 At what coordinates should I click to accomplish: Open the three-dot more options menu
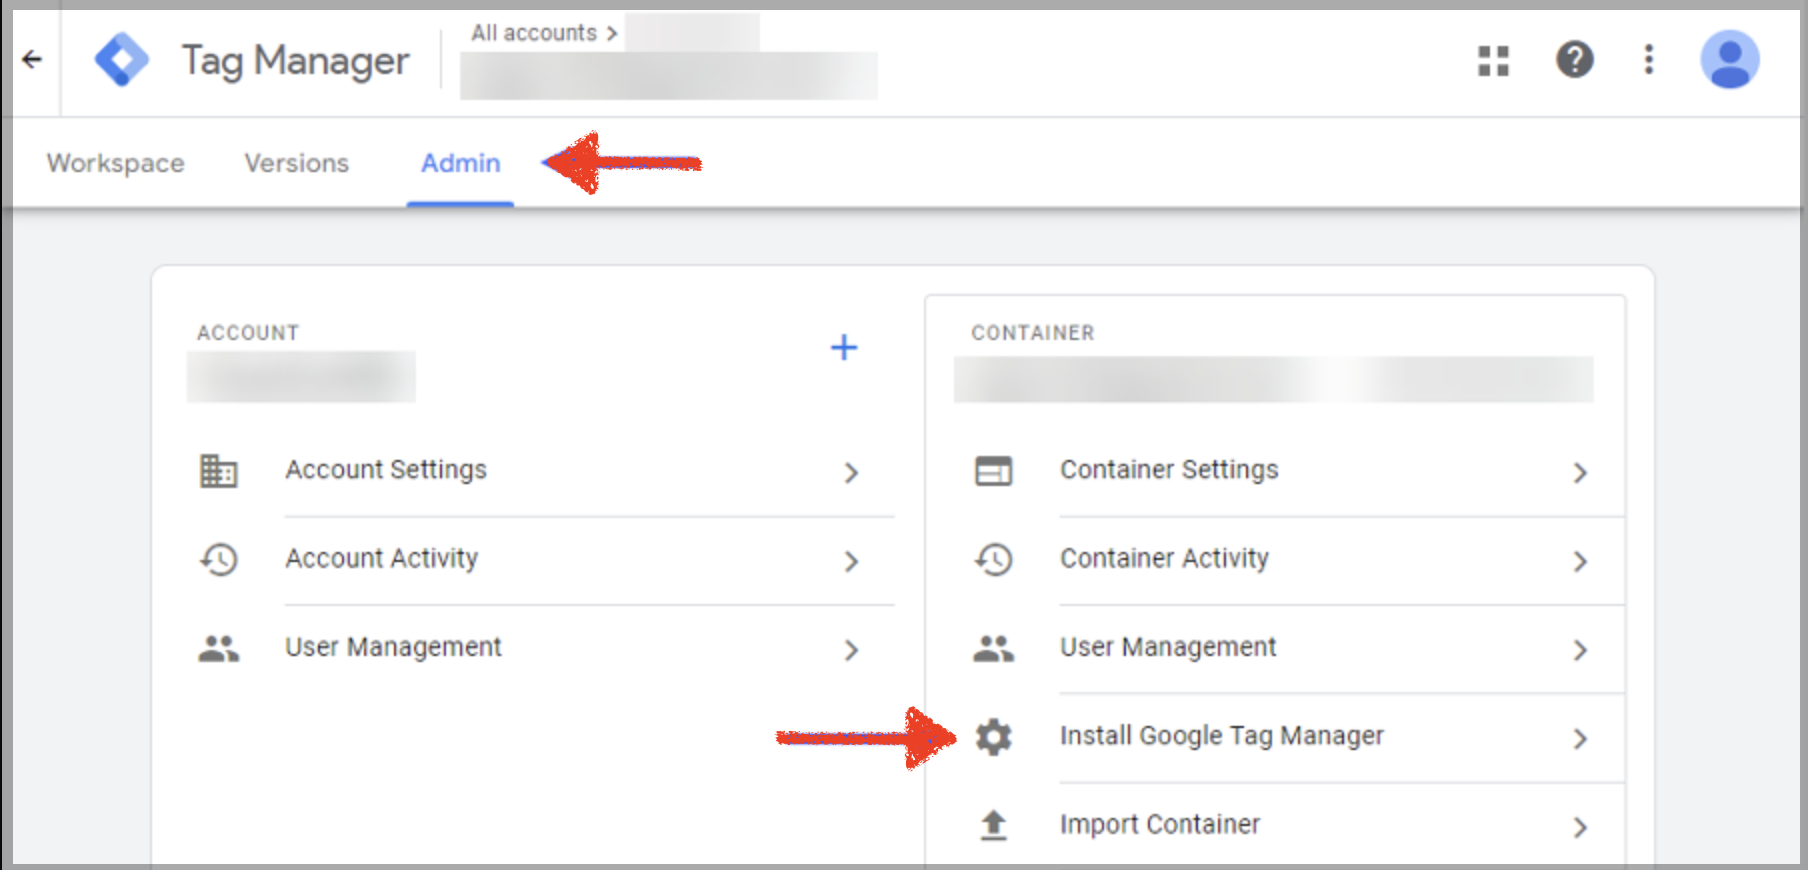tap(1649, 59)
